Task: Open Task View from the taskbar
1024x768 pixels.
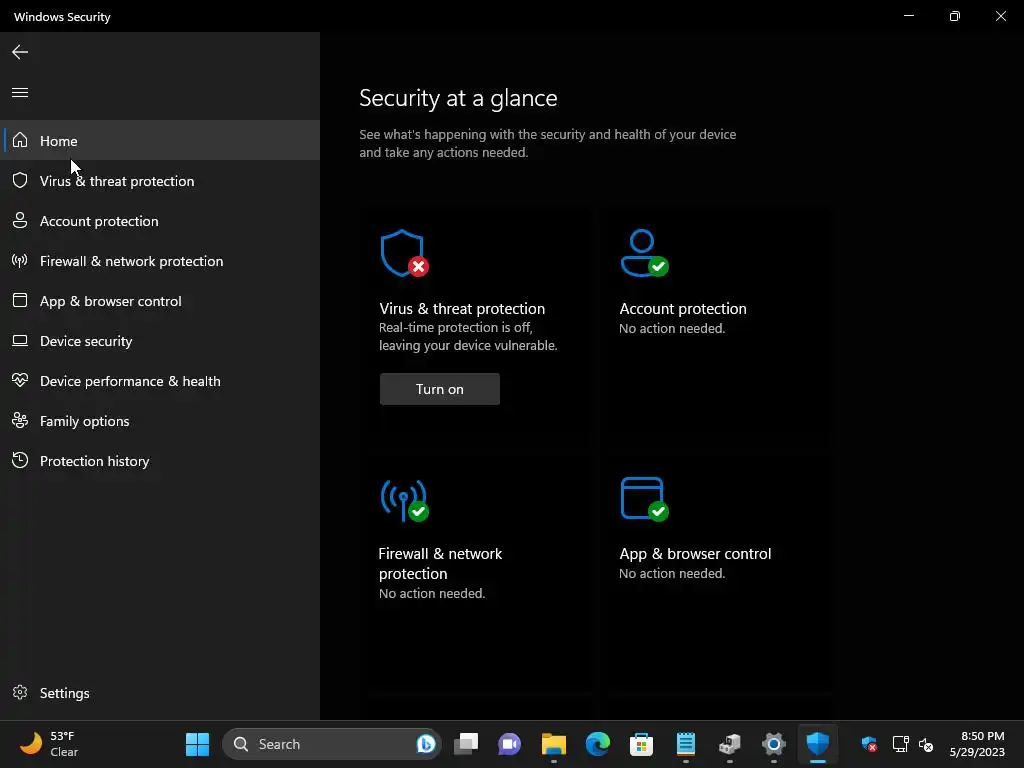Action: pos(466,744)
